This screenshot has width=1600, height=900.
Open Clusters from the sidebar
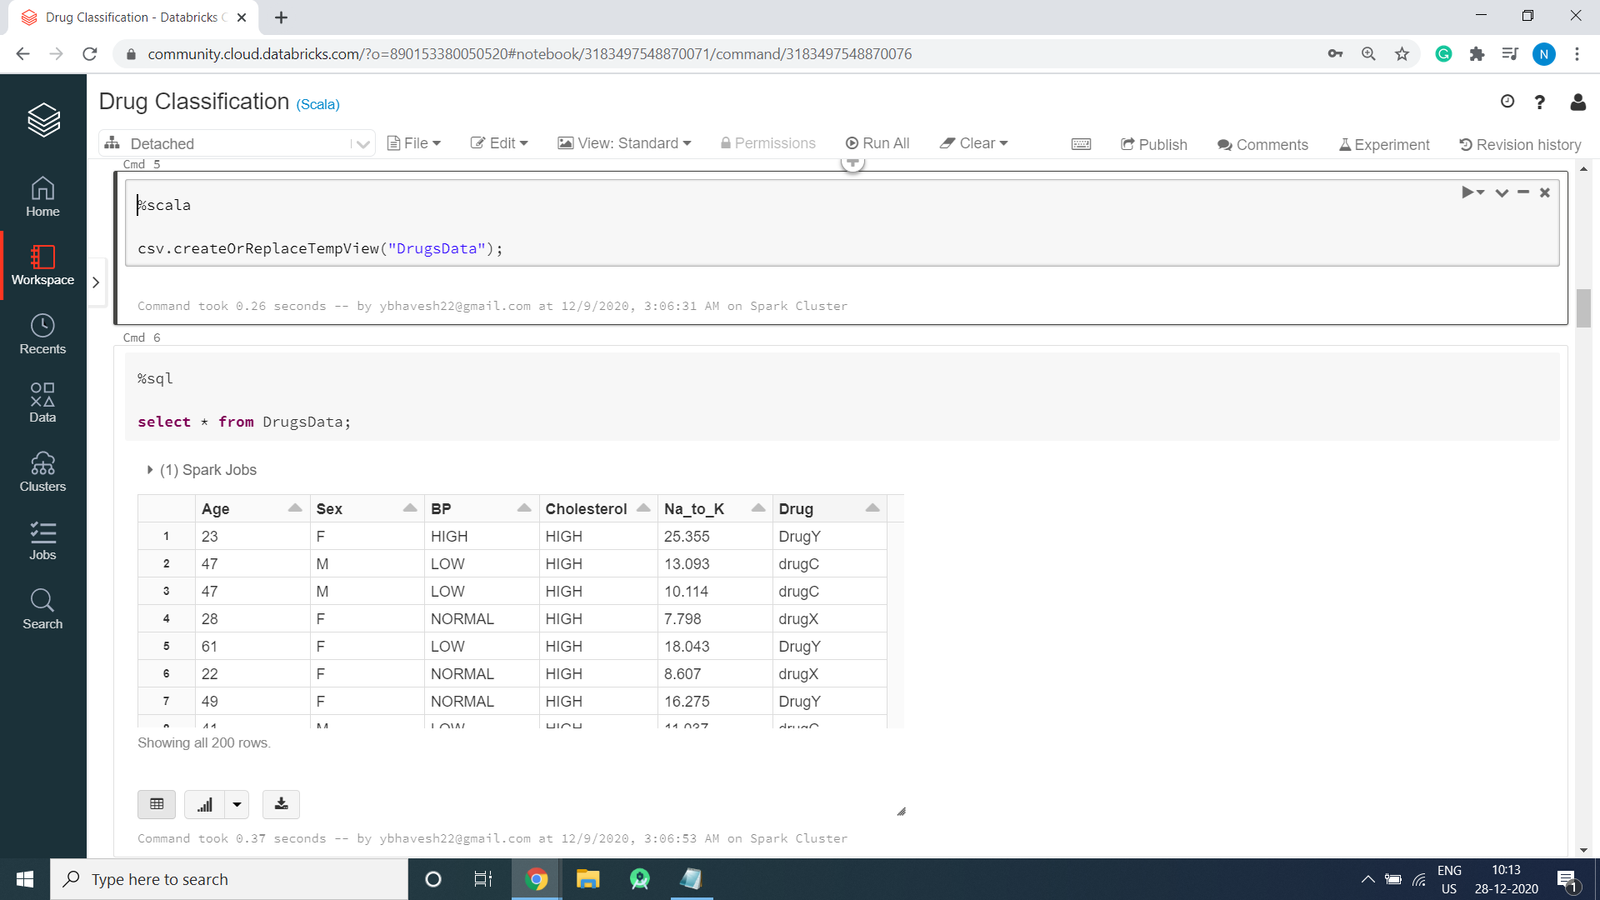pos(42,472)
